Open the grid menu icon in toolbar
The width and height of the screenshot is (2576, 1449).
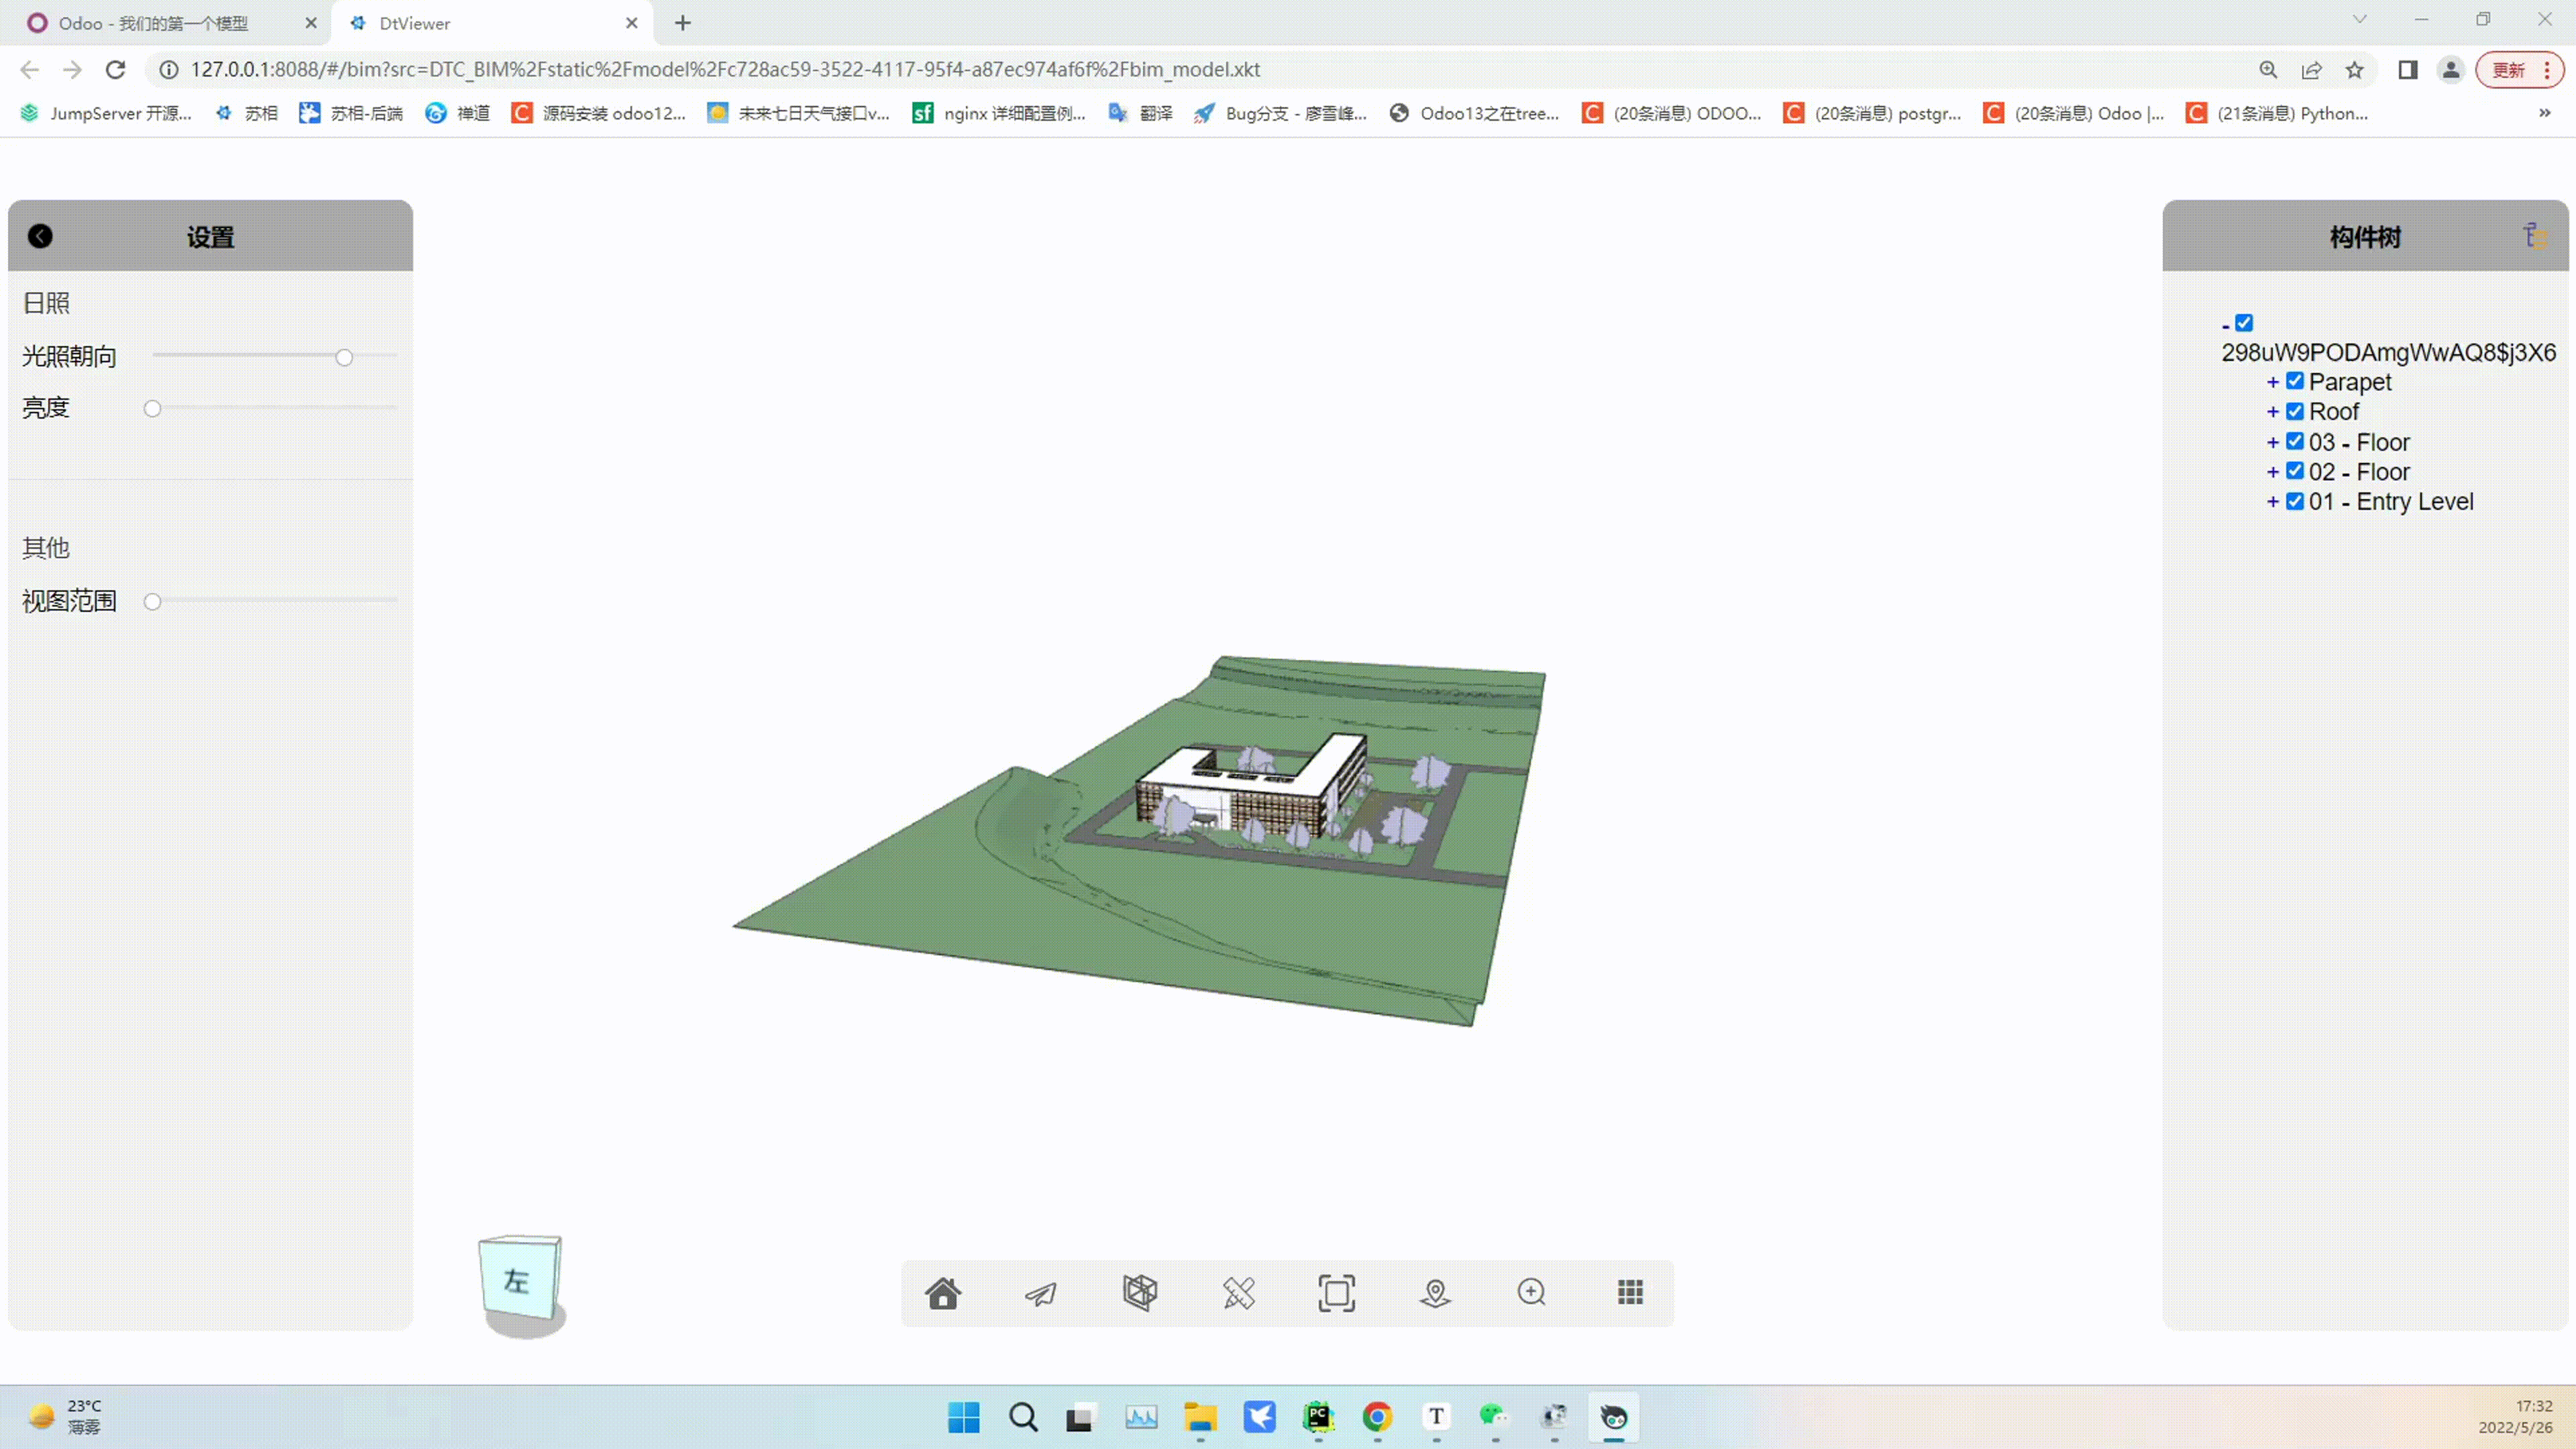(1630, 1292)
